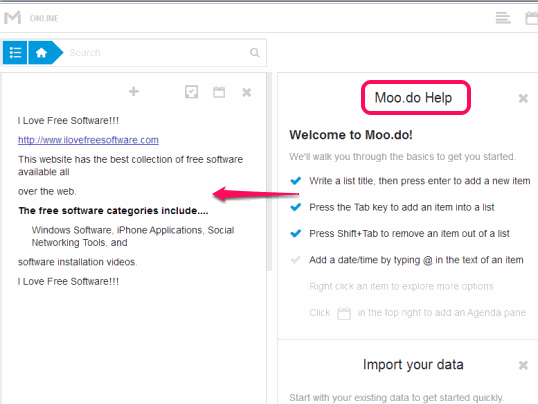Open calendar icon in list pane header
Screen dimensions: 538x404
[x=219, y=92]
